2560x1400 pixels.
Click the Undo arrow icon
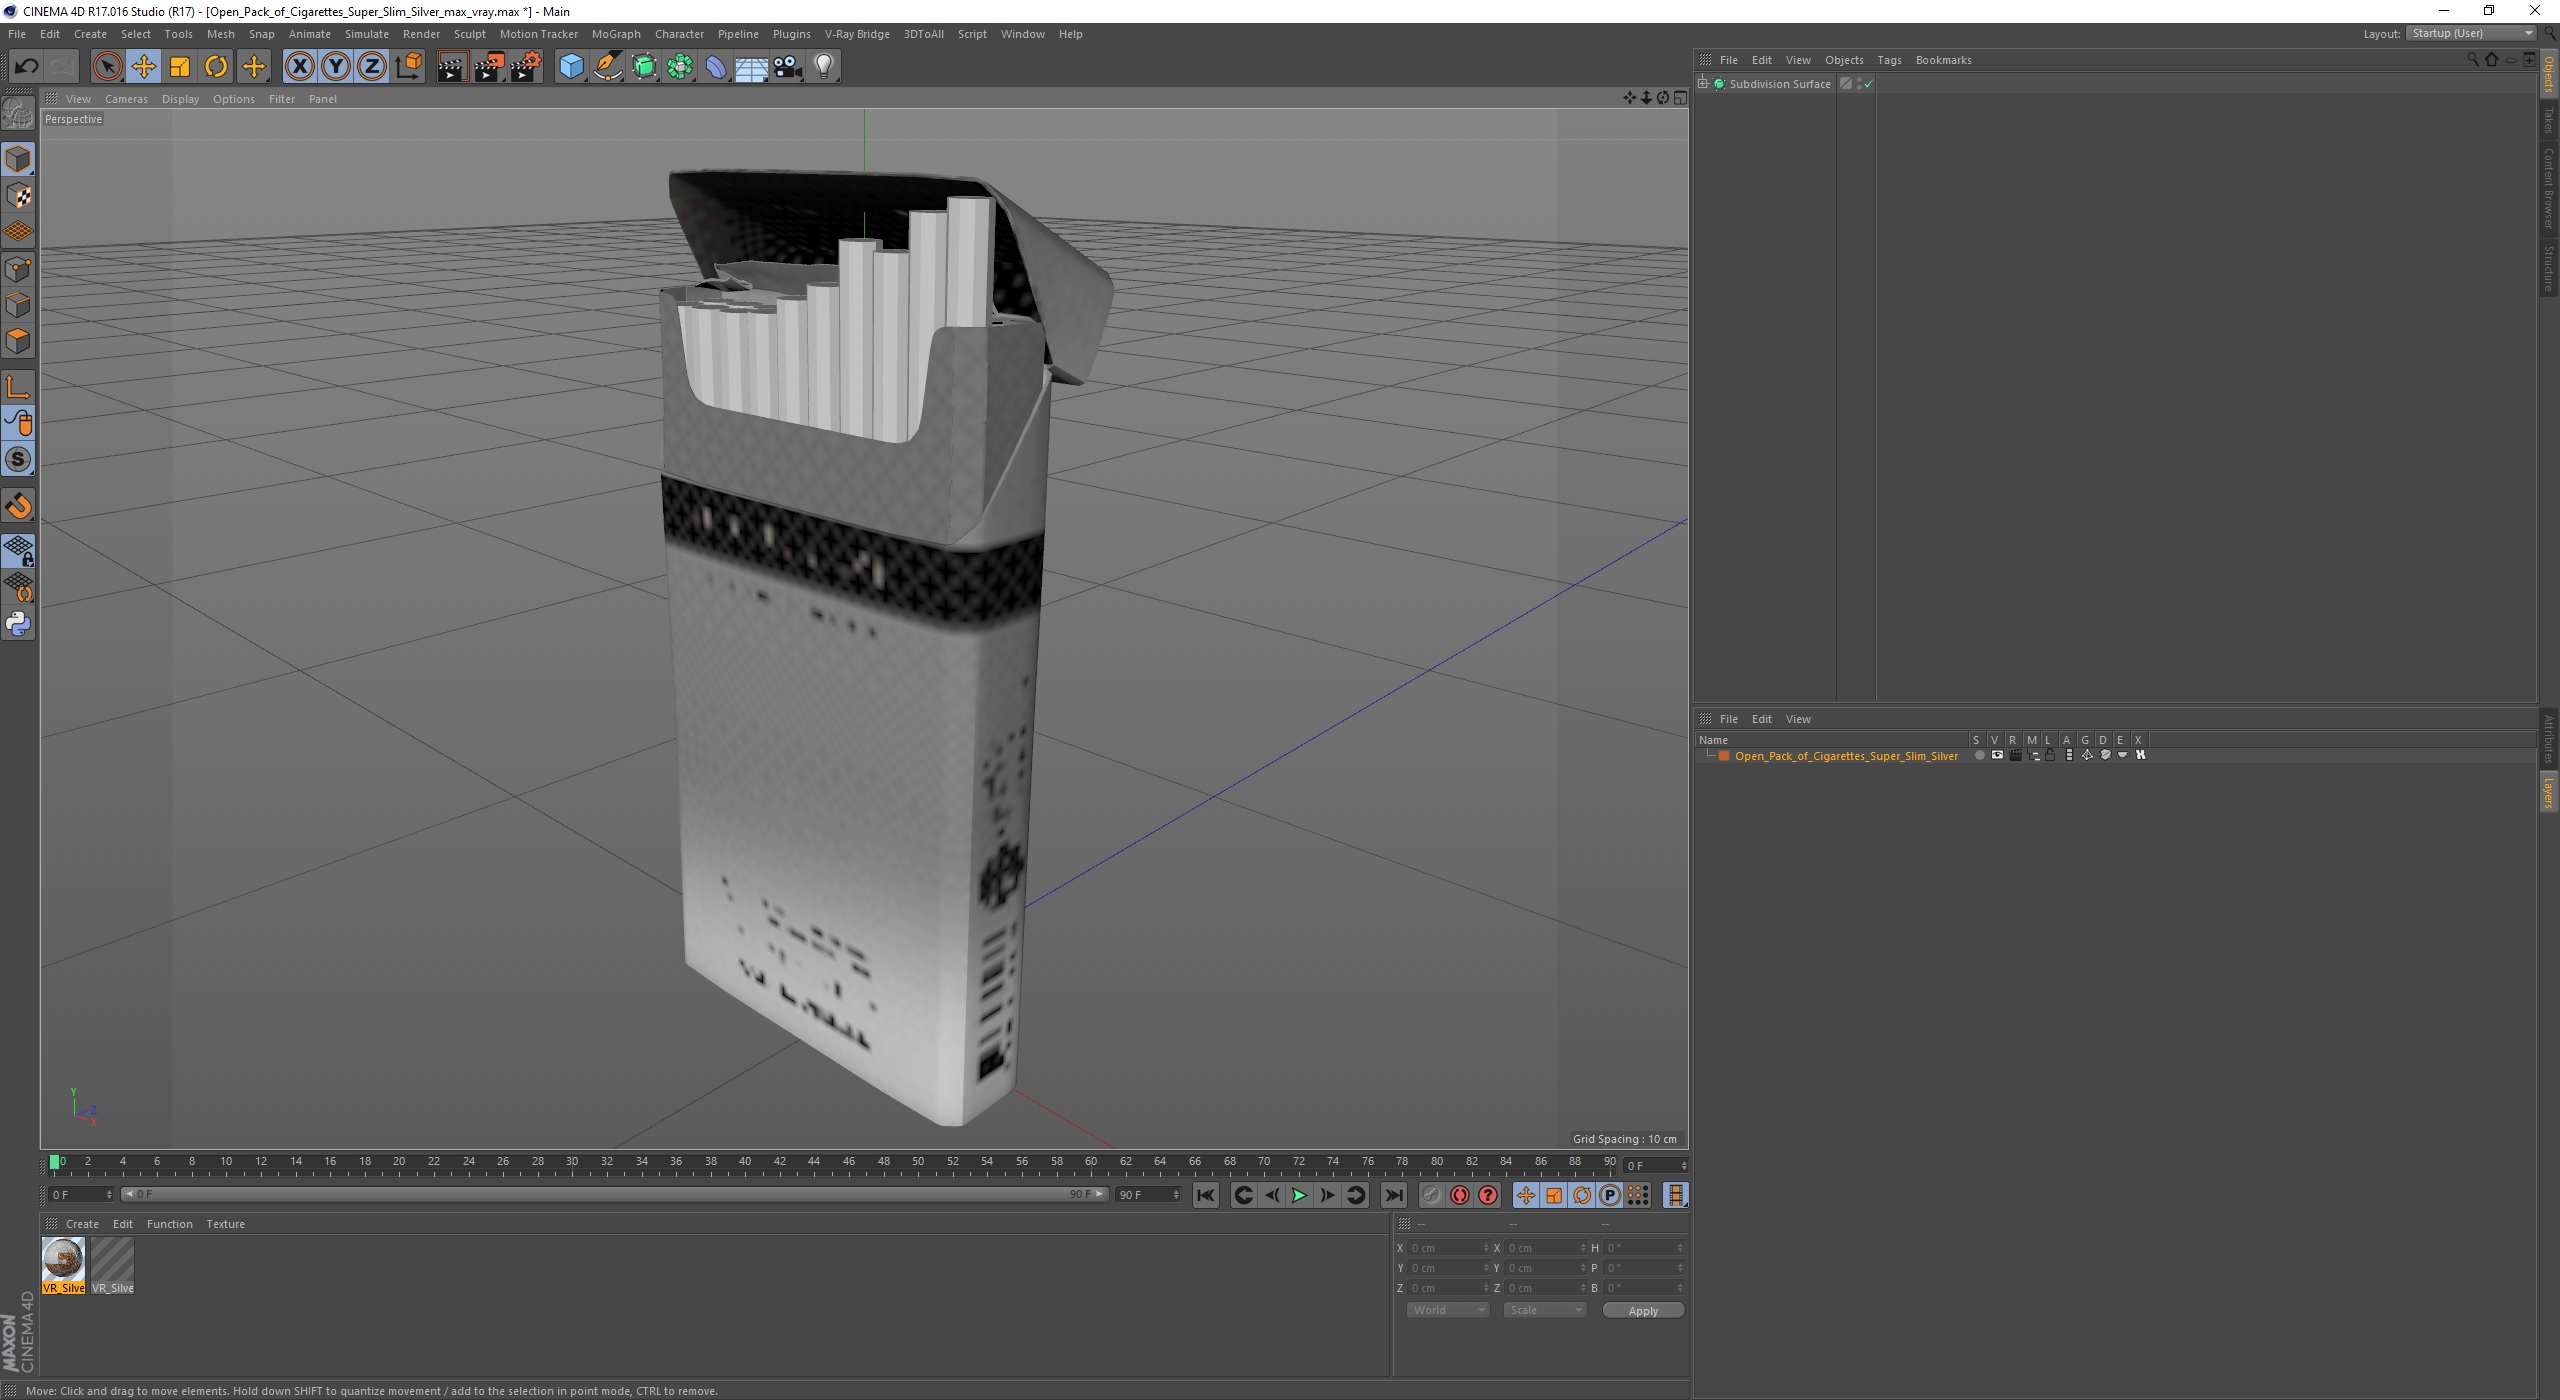[26, 67]
